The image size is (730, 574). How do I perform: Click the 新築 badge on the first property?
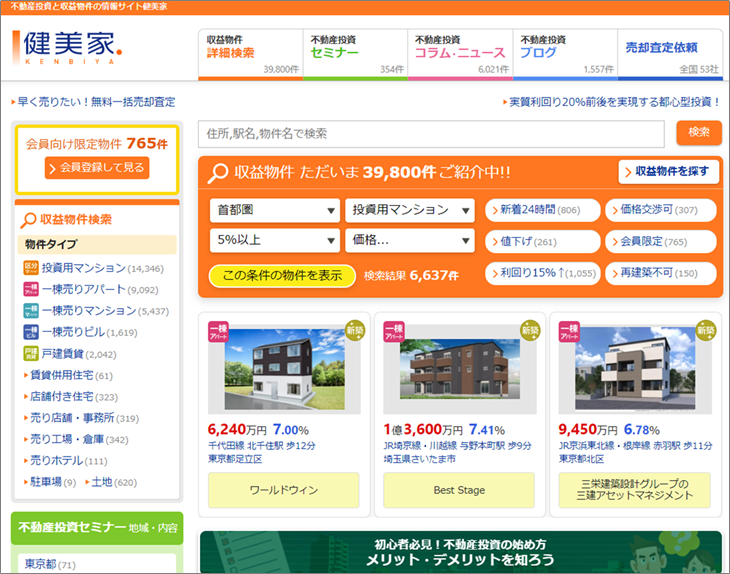355,330
